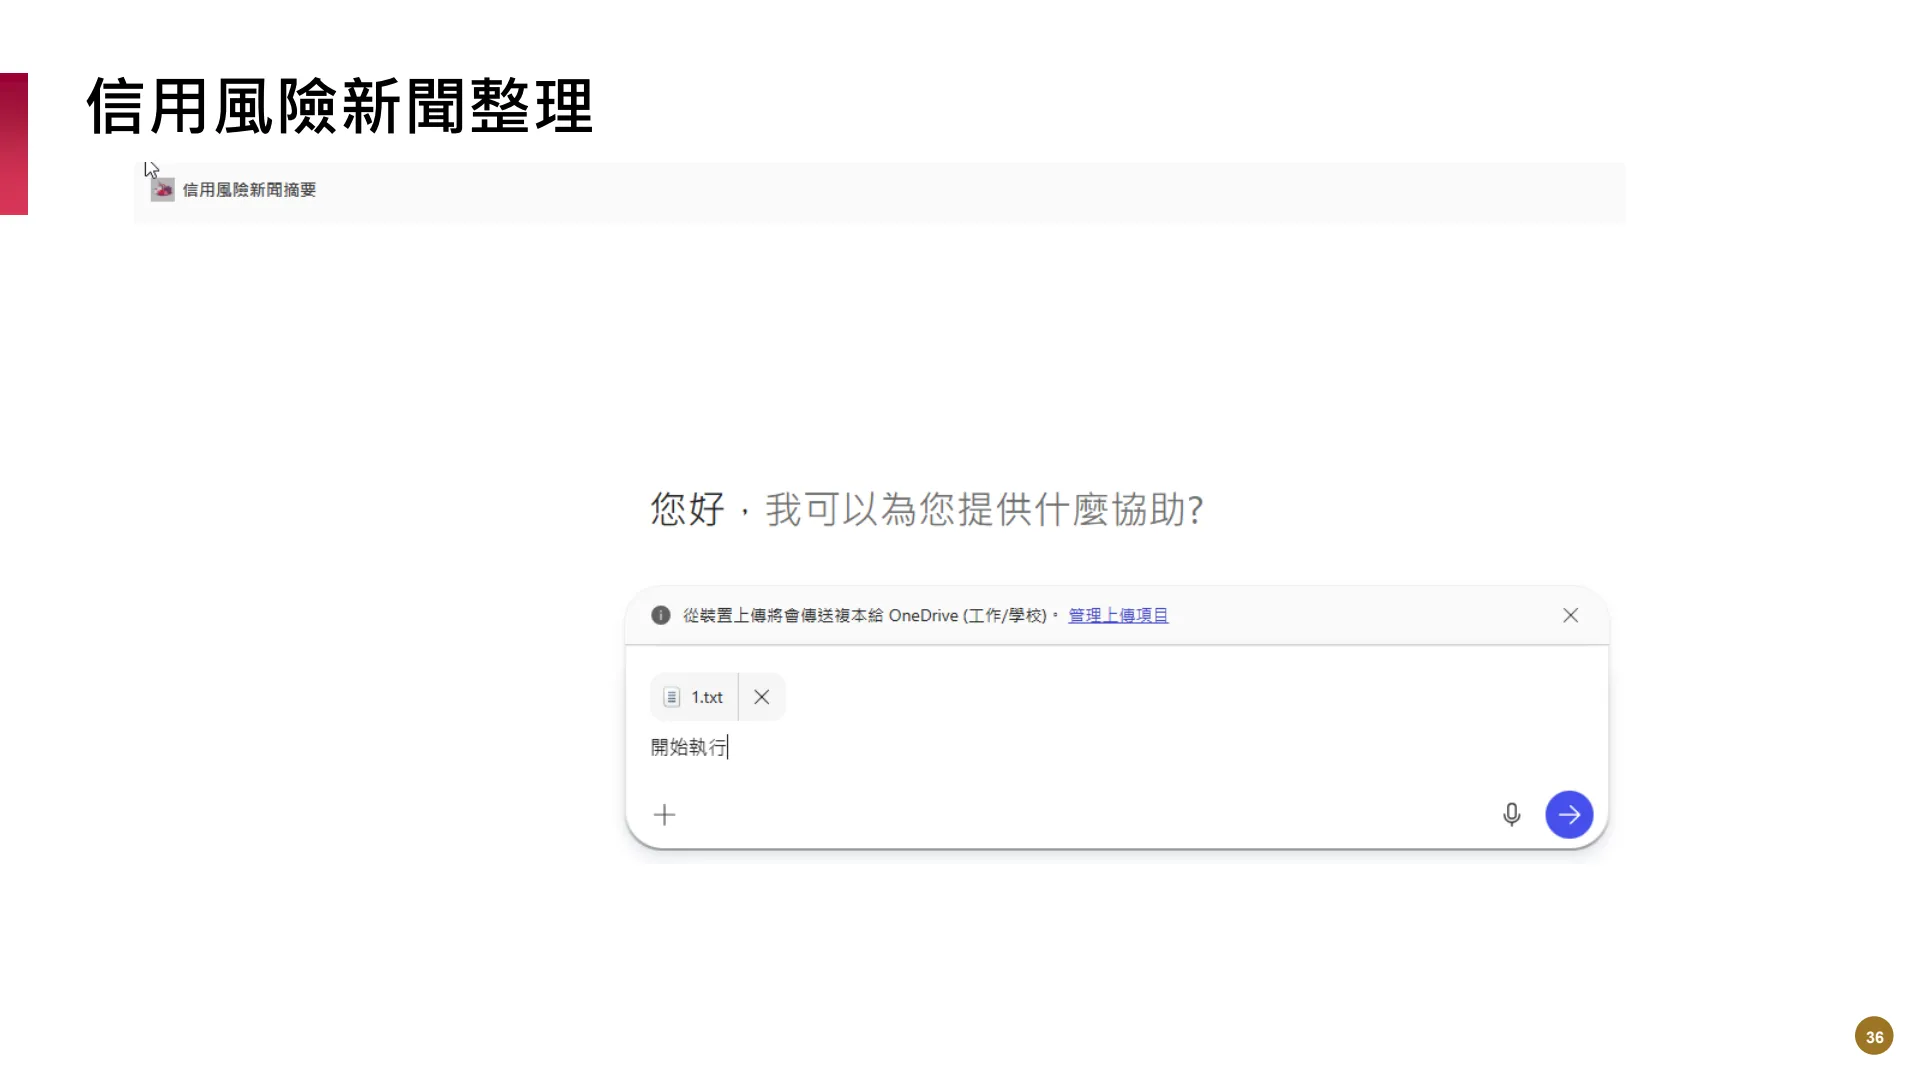
Task: Select the 信用風險新聞摘要 agent title
Action: click(x=249, y=190)
